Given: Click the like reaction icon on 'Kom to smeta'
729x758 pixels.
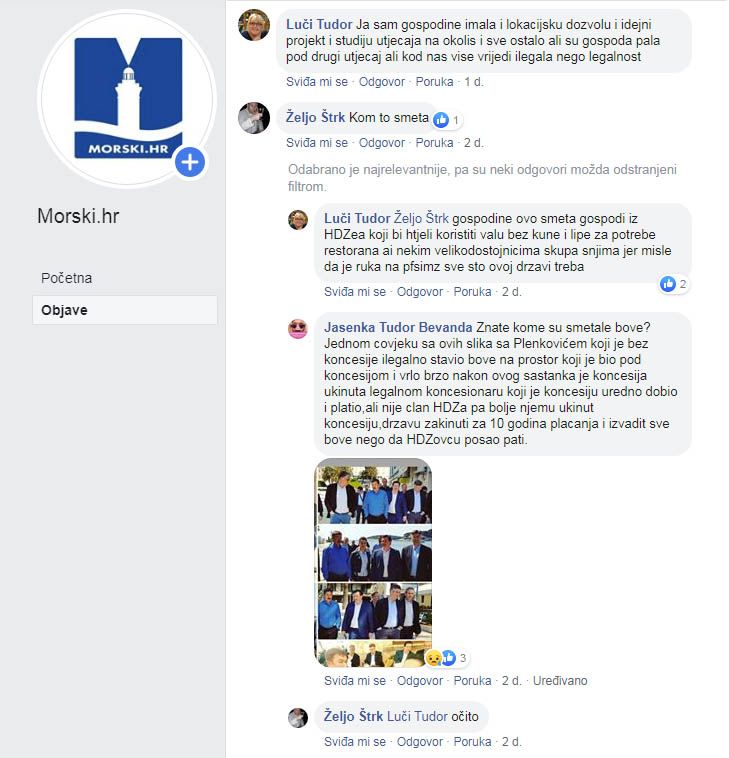Looking at the screenshot, I should pos(441,119).
